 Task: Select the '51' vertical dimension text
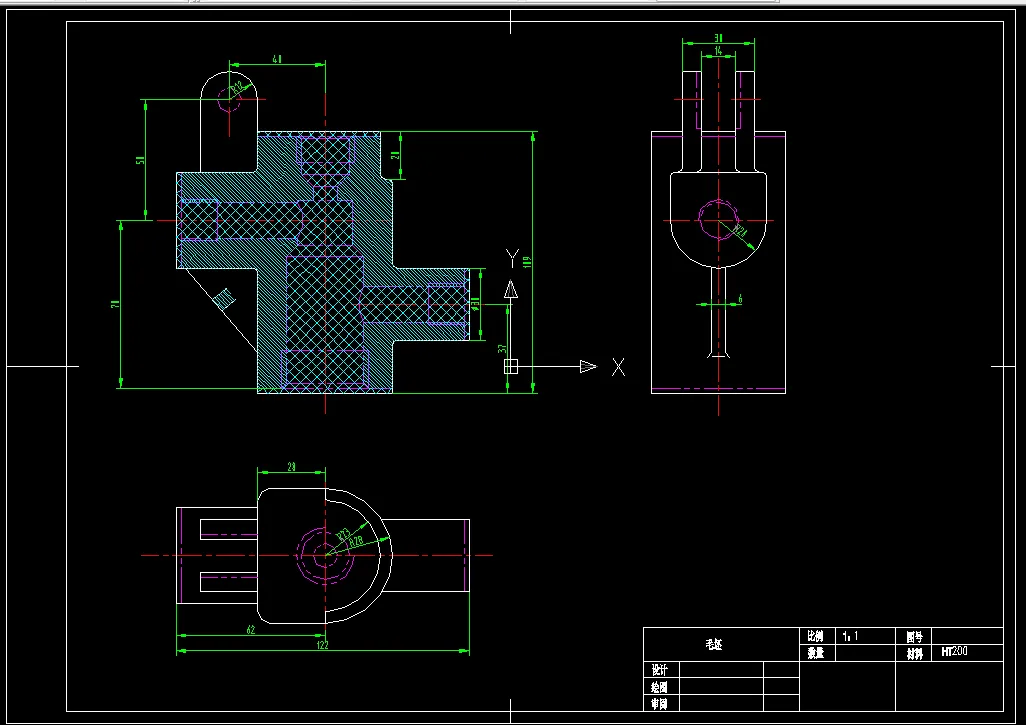pos(139,160)
